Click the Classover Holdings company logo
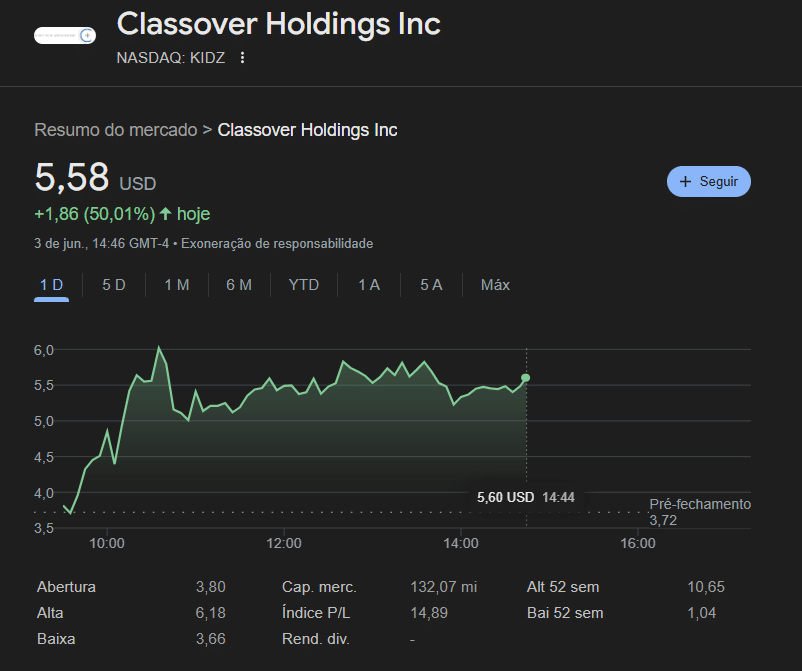This screenshot has height=671, width=802. [x=65, y=35]
